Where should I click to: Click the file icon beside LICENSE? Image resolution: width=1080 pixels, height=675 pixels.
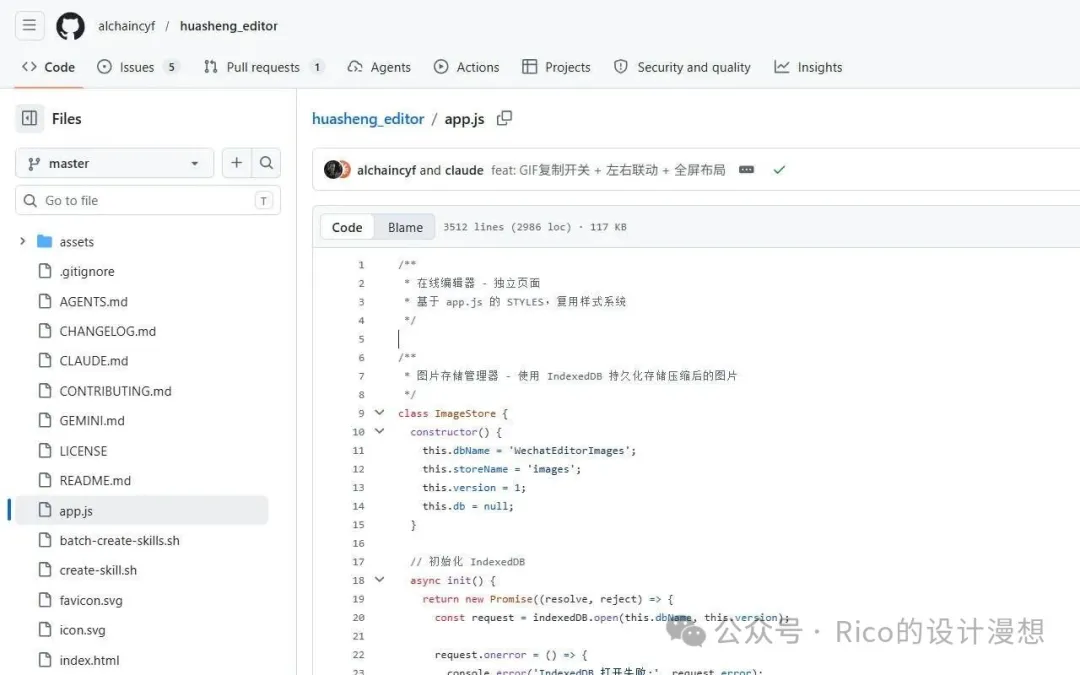point(45,450)
